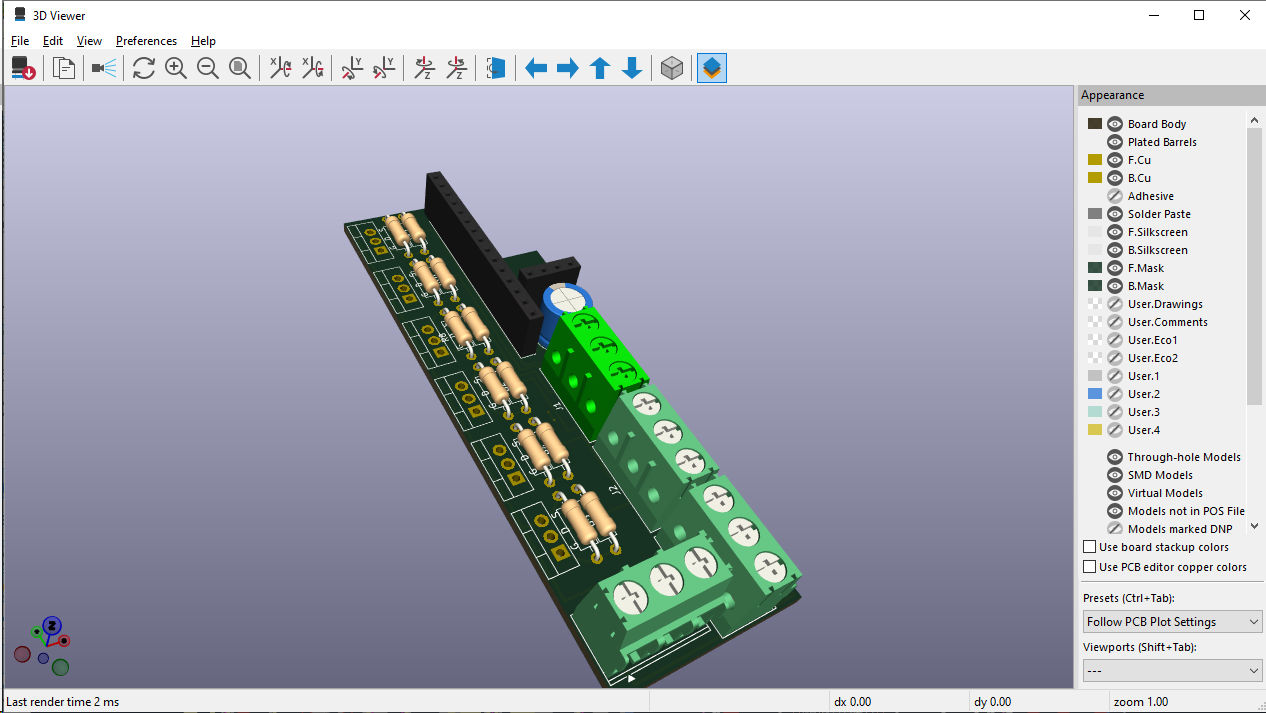Click Appearance panel scrollbar down arrow

point(1255,526)
